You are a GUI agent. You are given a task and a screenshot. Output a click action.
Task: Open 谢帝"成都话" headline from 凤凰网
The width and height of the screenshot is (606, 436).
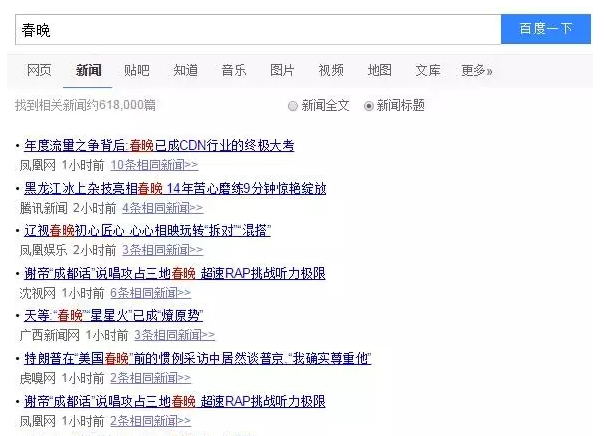tap(175, 402)
